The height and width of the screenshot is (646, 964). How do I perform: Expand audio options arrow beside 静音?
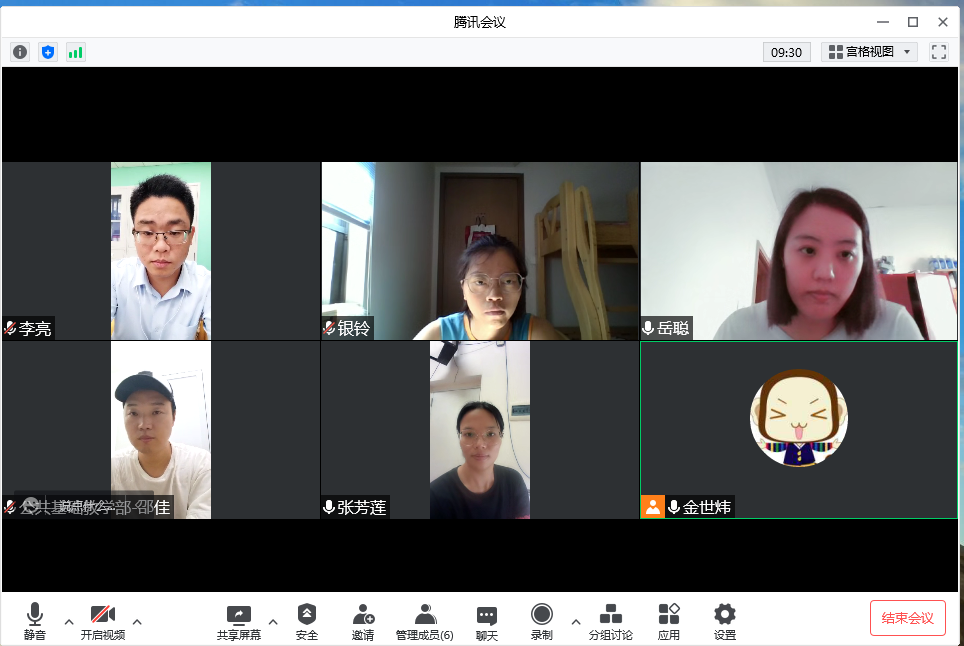pyautogui.click(x=69, y=621)
